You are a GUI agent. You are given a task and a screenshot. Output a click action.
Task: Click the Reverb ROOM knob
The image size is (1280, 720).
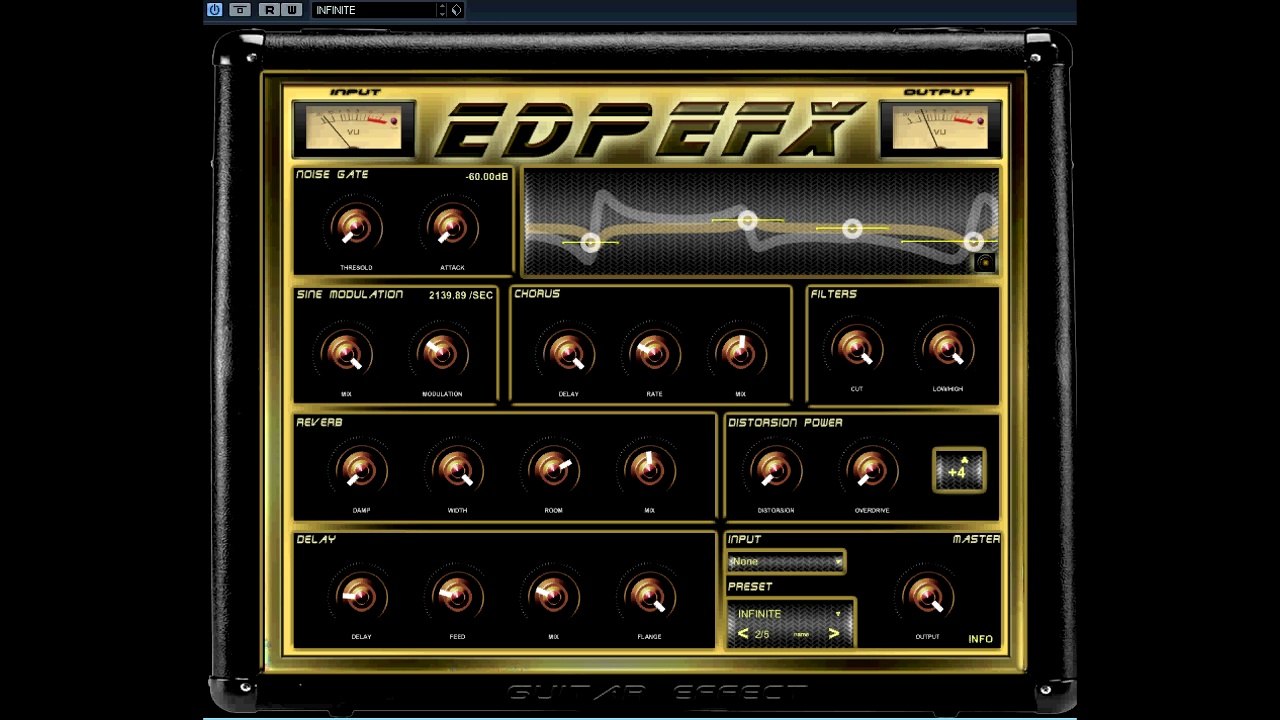tap(553, 469)
